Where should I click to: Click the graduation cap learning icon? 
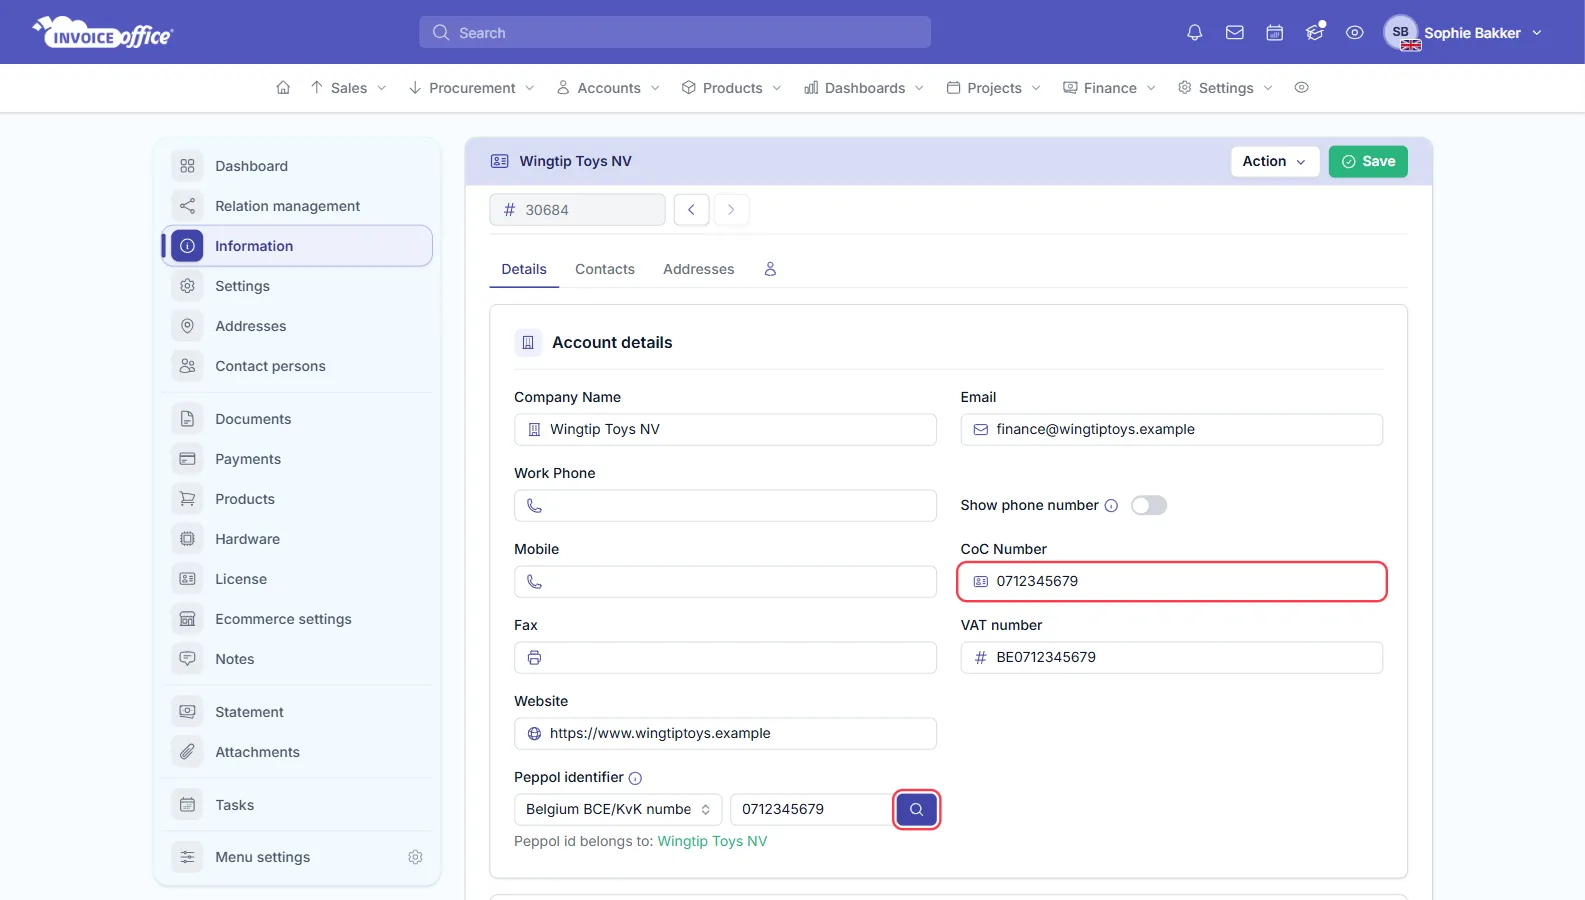coord(1314,33)
